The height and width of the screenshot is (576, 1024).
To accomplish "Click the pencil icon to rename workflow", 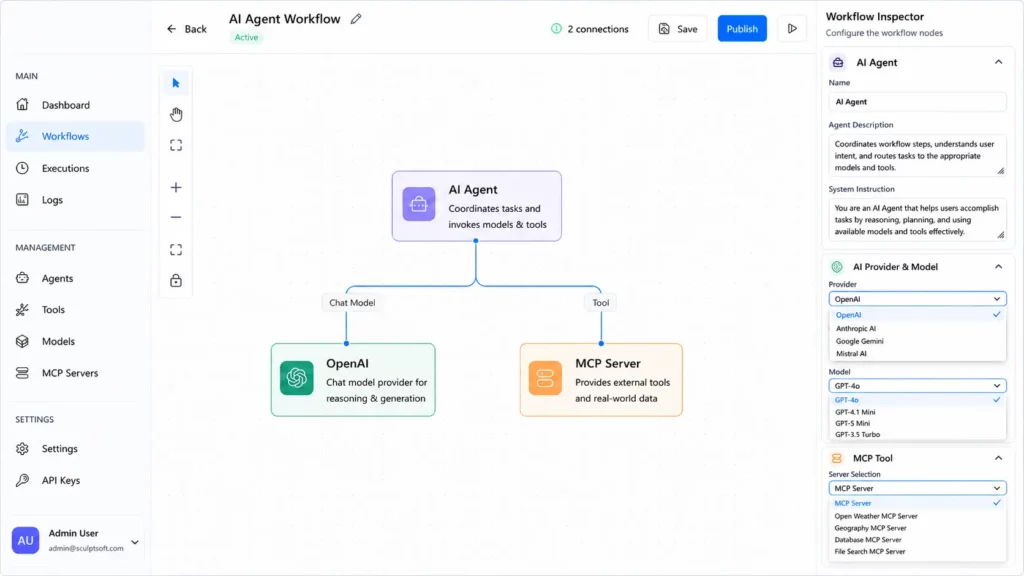I will click(356, 19).
